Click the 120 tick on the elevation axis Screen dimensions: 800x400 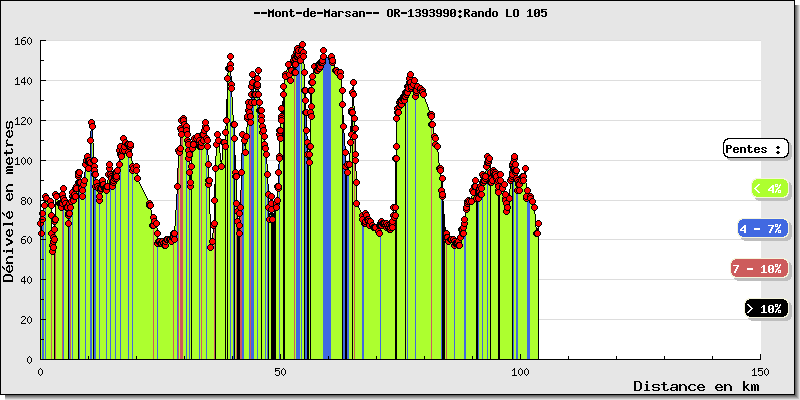[x=24, y=121]
